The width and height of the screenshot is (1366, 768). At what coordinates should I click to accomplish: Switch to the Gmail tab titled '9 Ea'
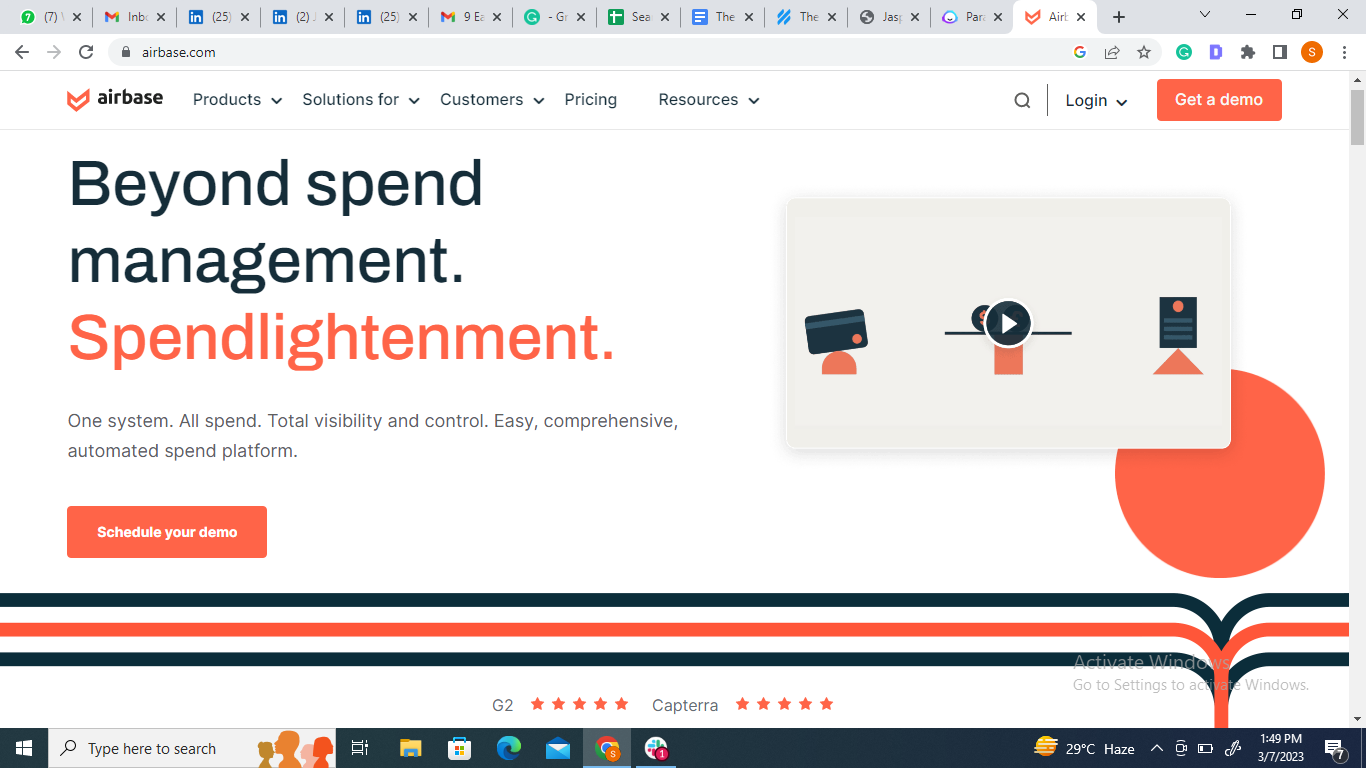[470, 17]
